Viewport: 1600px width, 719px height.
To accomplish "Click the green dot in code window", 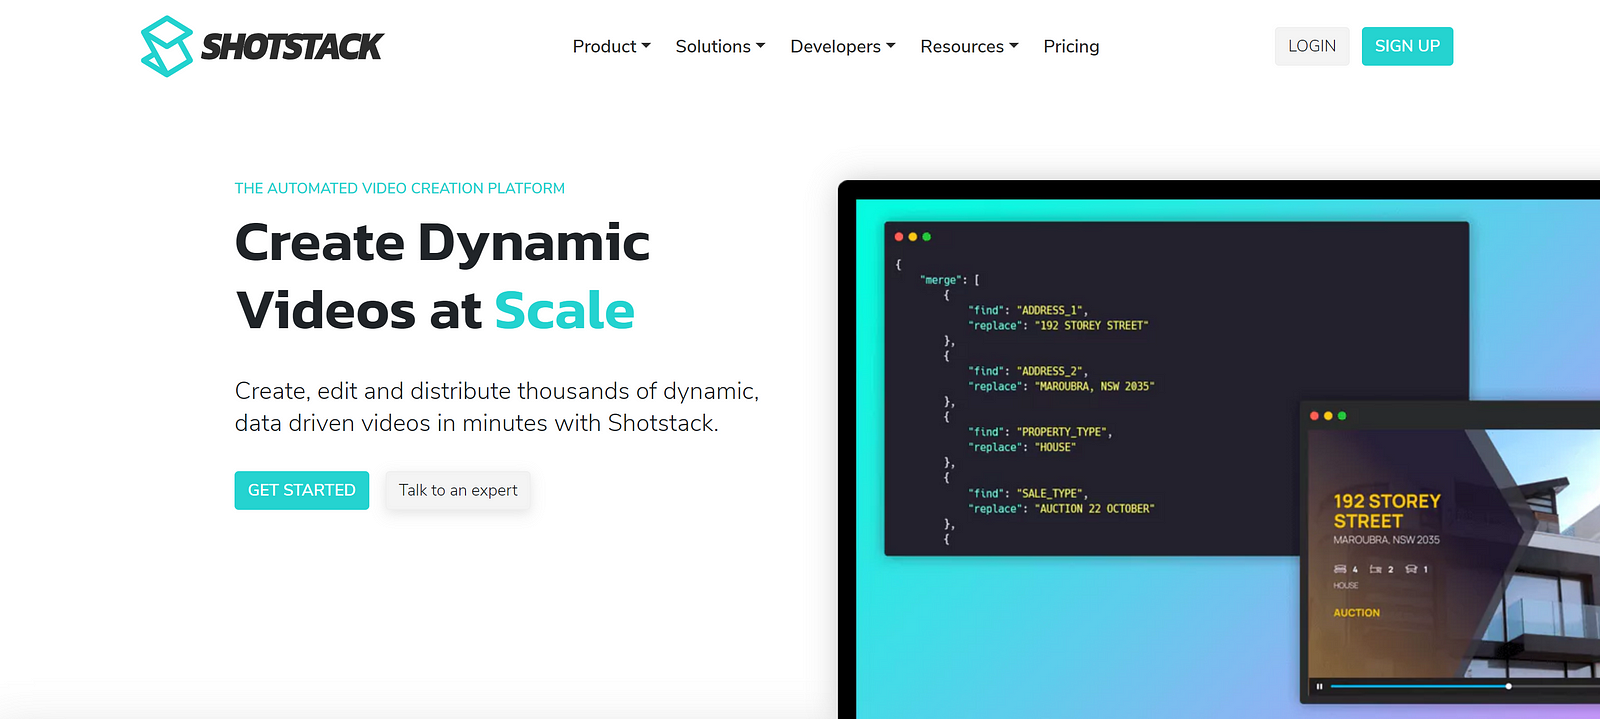I will (927, 237).
